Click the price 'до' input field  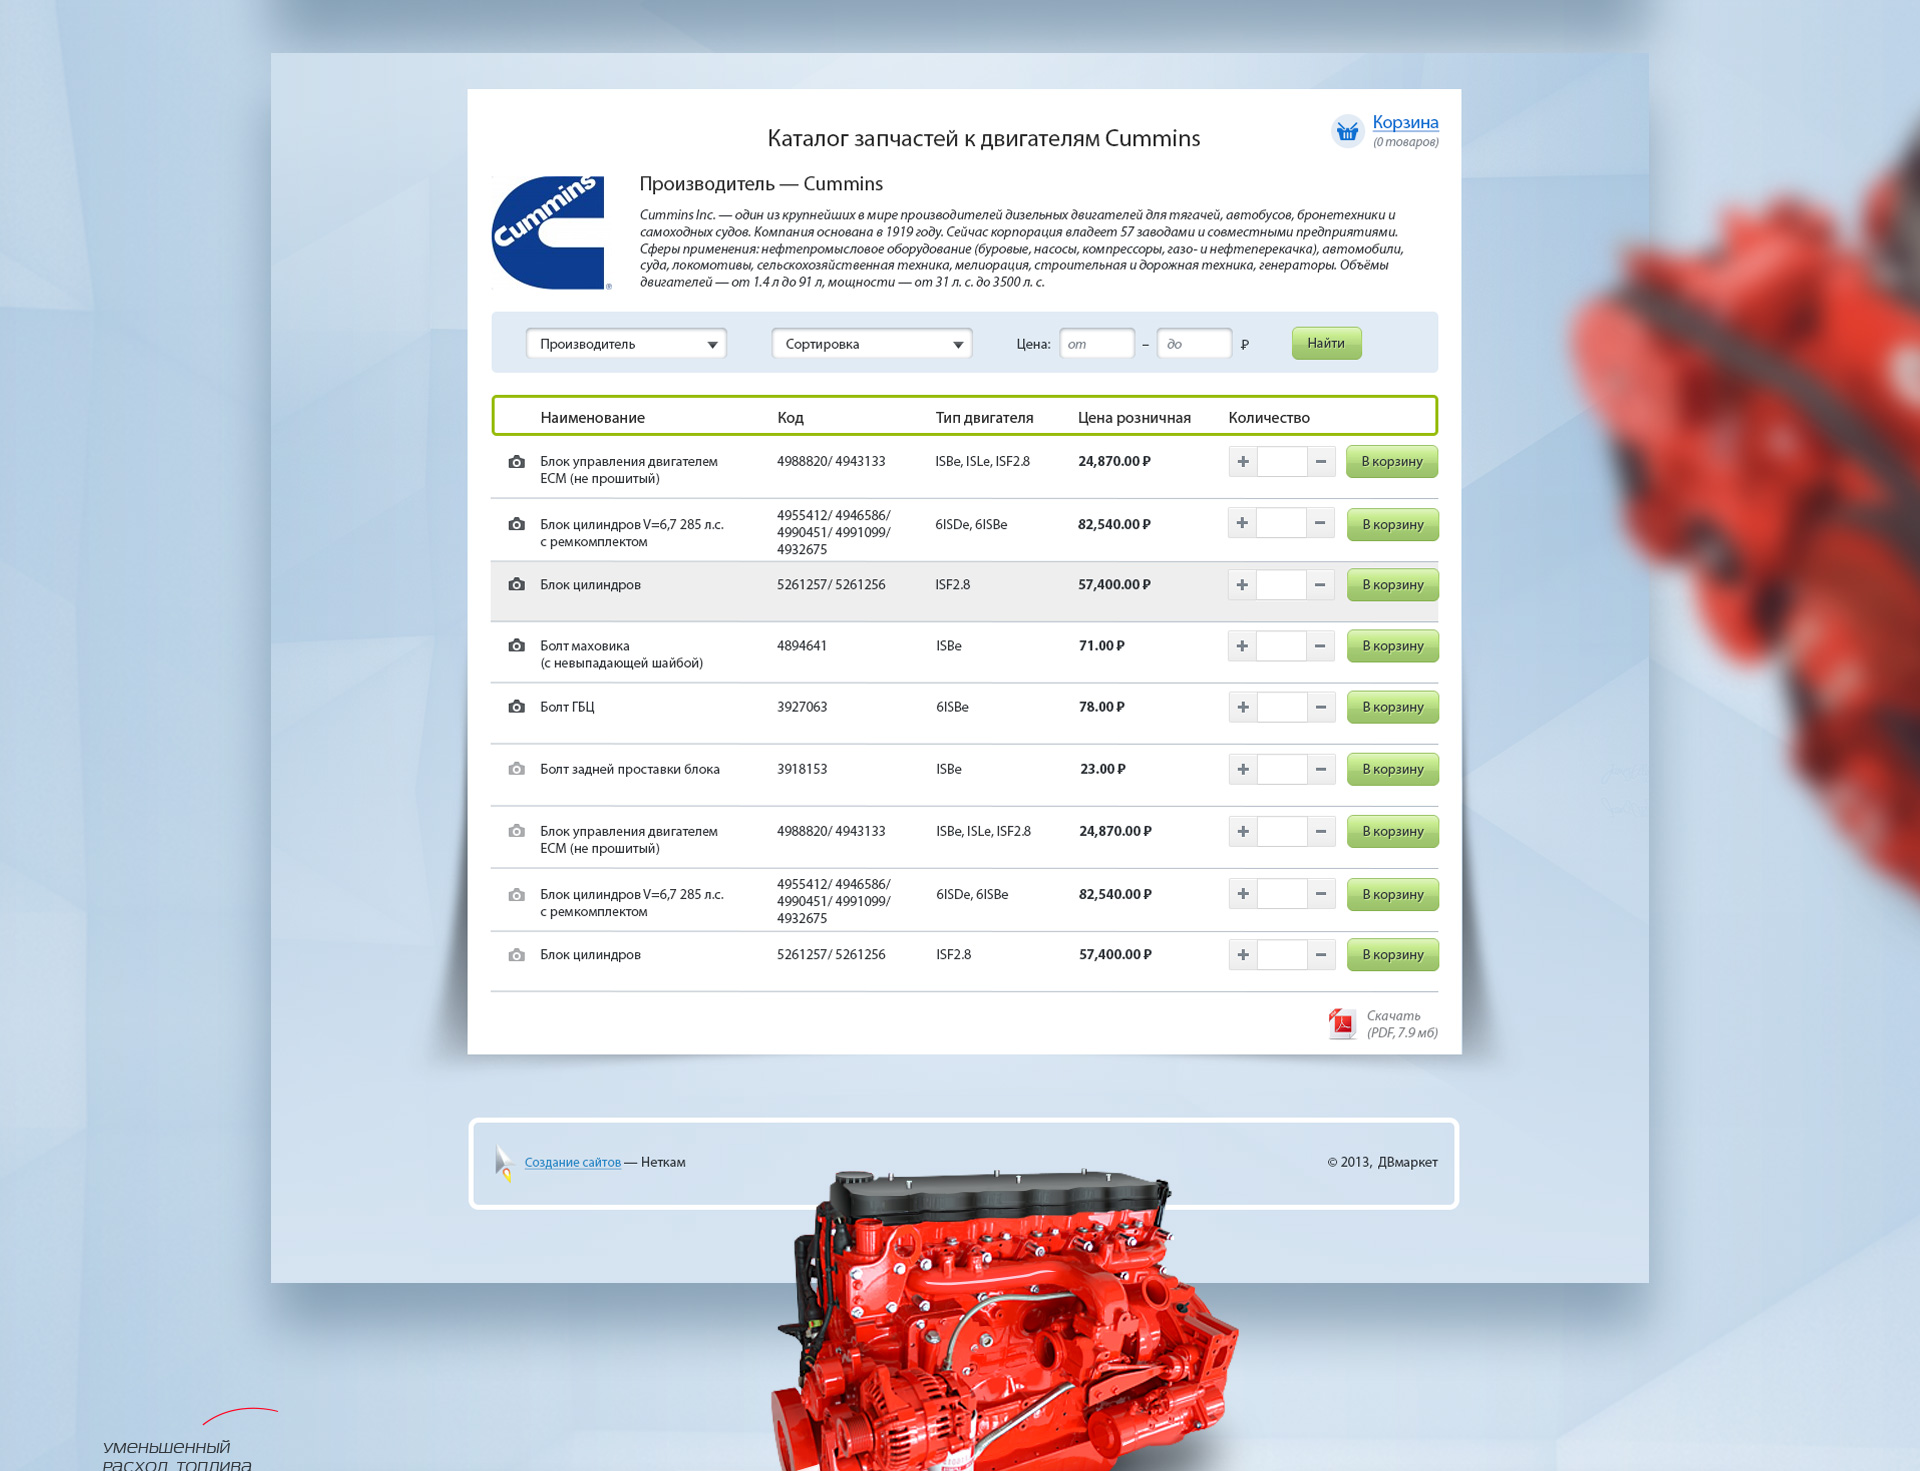click(1193, 344)
